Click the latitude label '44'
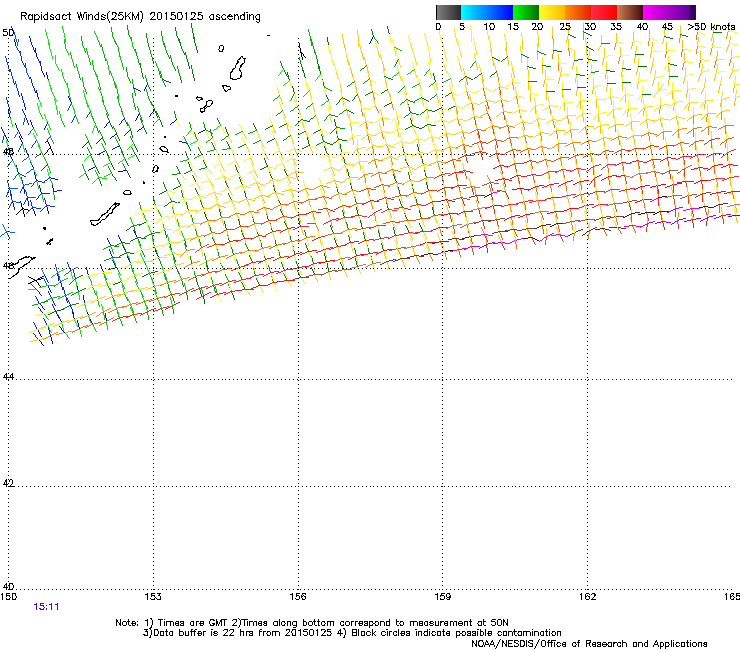This screenshot has height=650, width=740. pyautogui.click(x=8, y=377)
